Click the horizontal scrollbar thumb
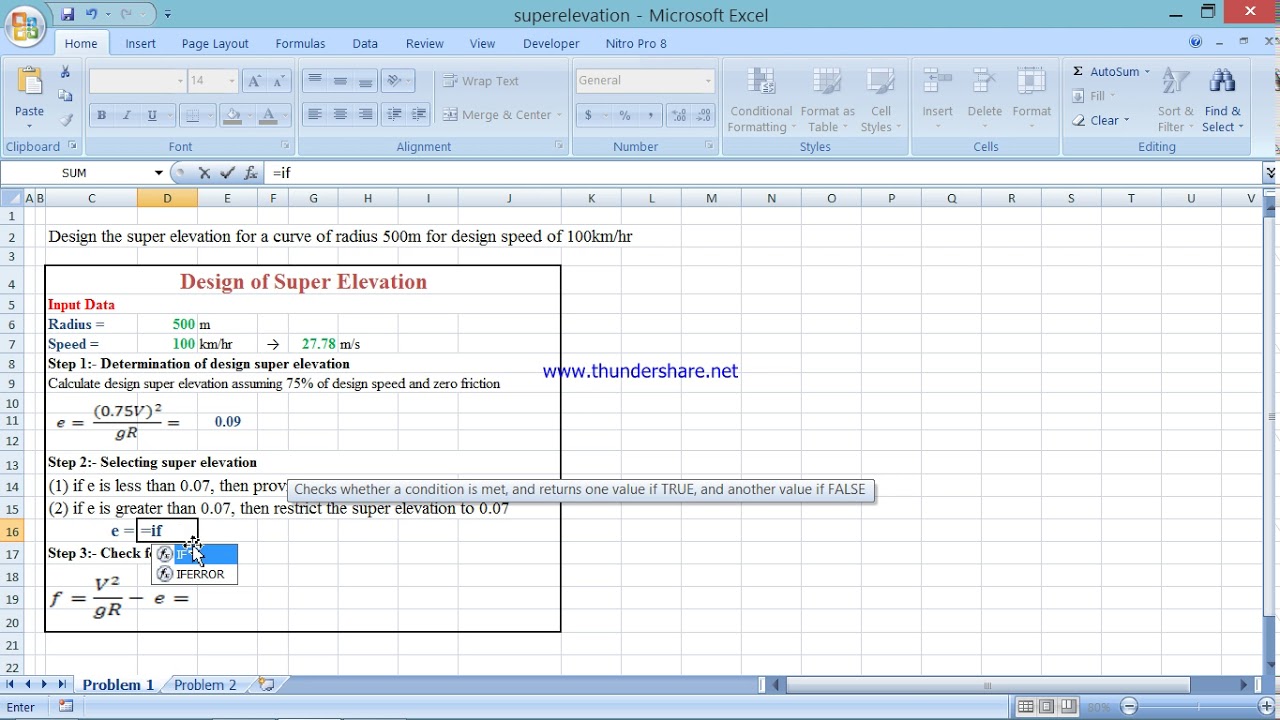 (987, 685)
